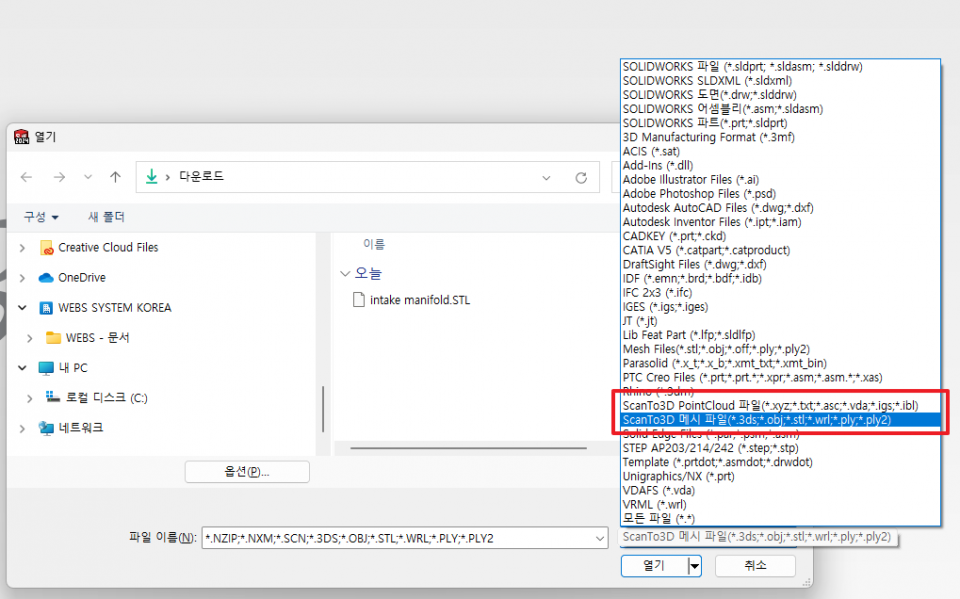
Task: Select the WEBS - 문서 folder icon
Action: point(54,337)
